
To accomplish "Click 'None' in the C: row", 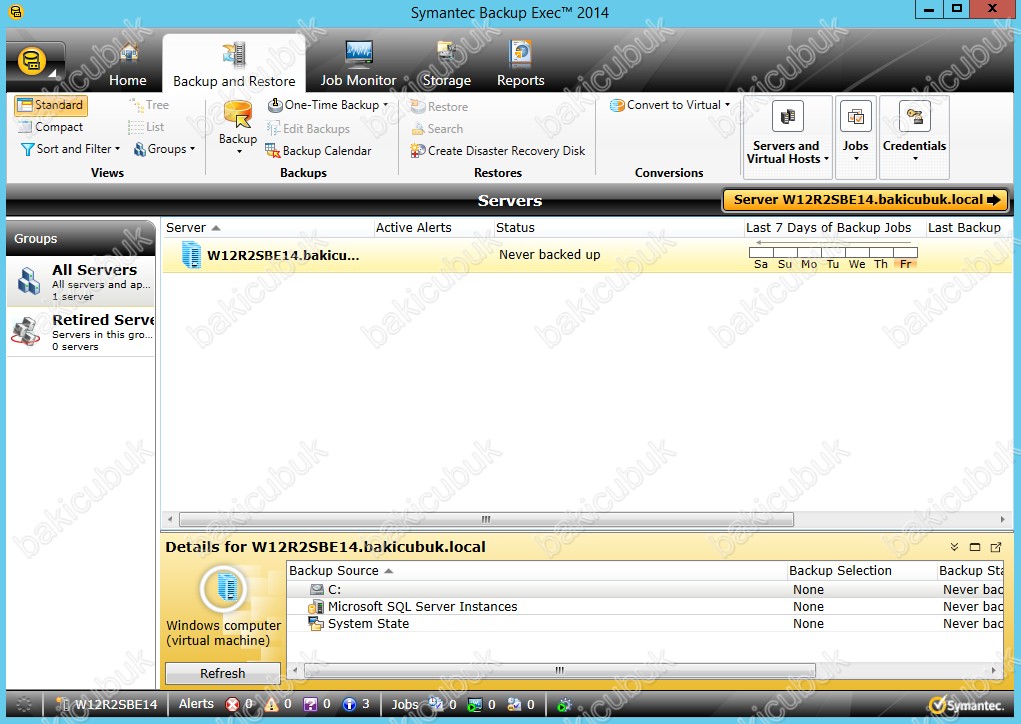I will pyautogui.click(x=808, y=590).
